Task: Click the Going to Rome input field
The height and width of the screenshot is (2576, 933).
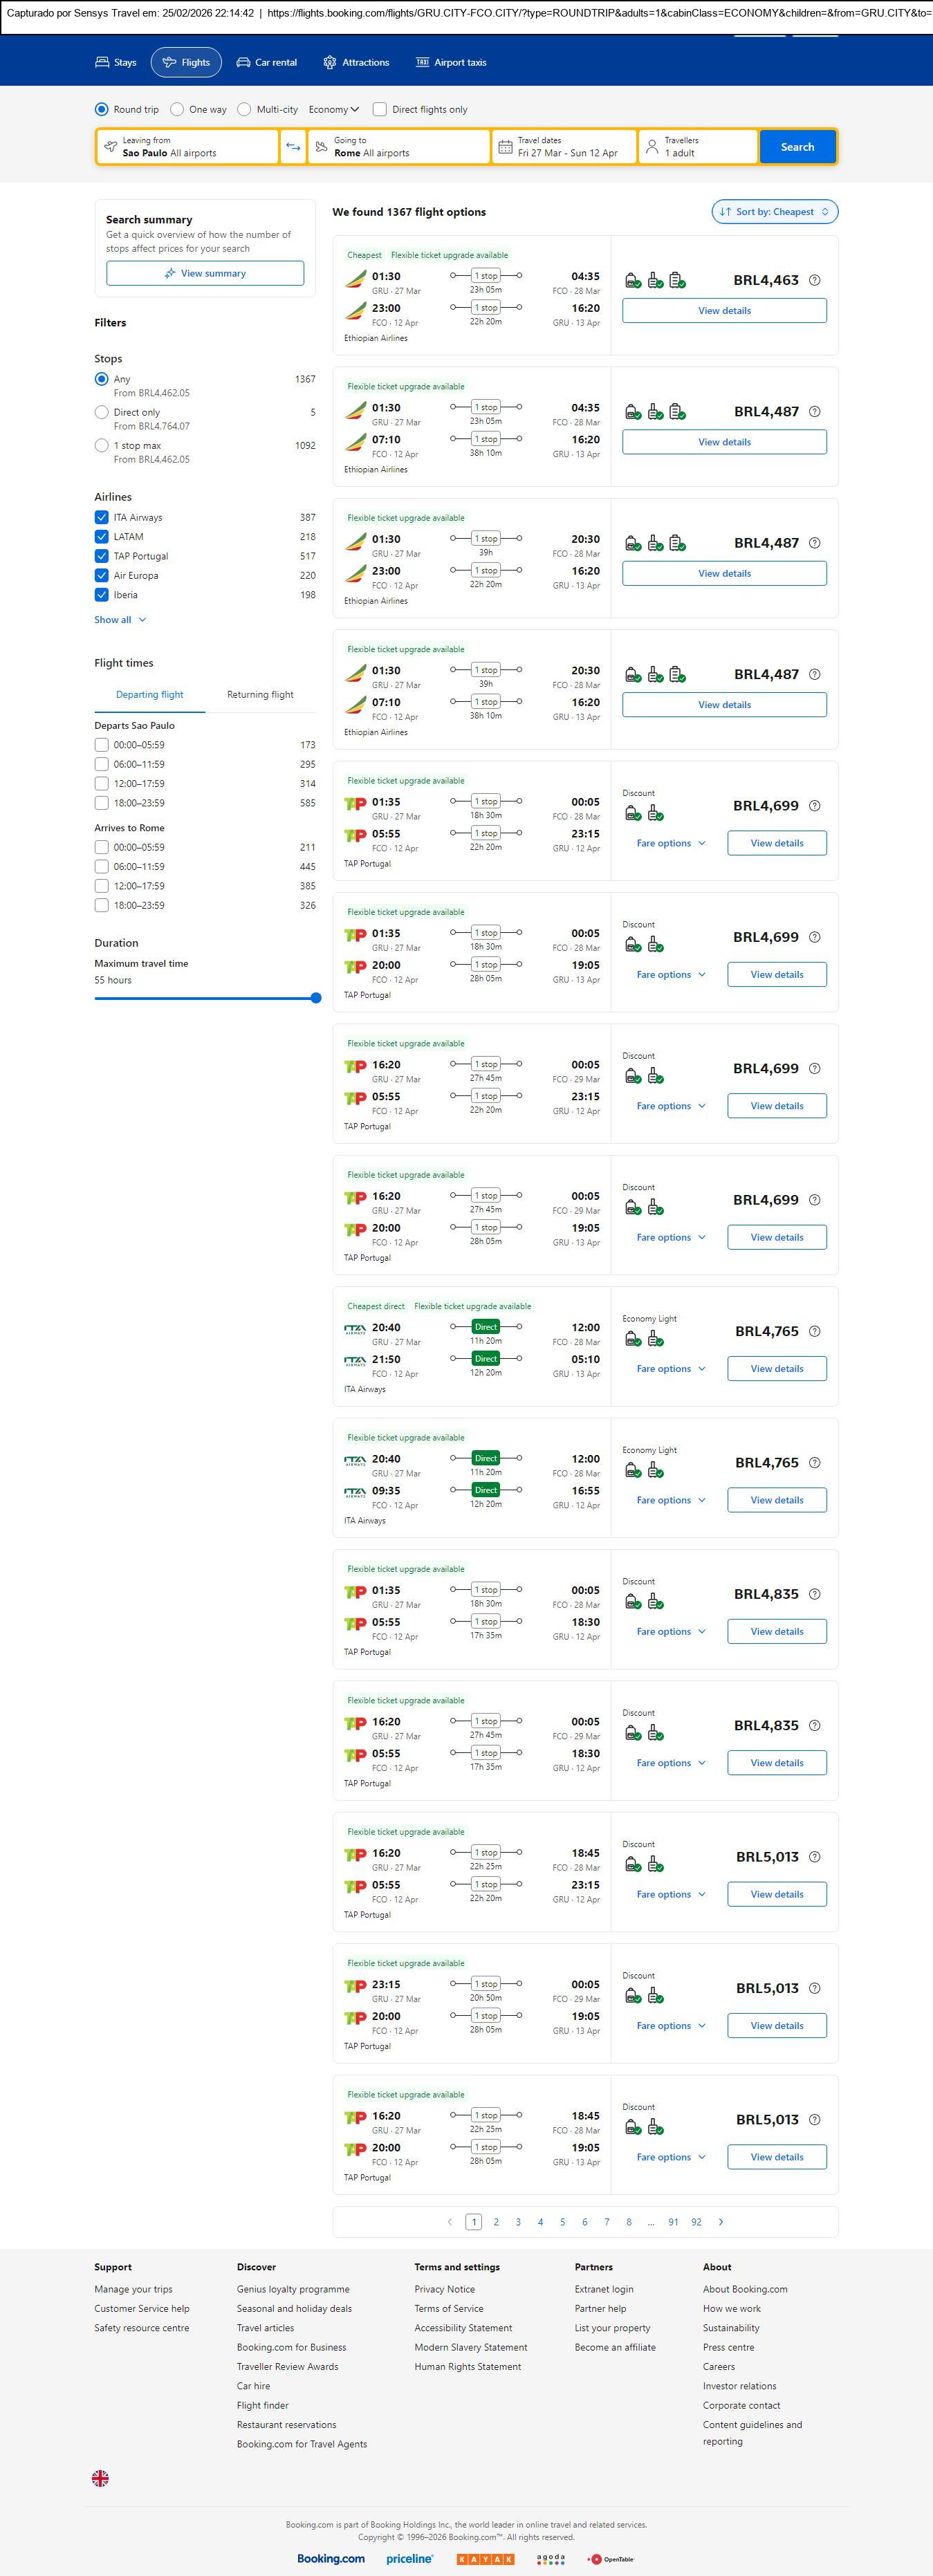Action: (x=400, y=147)
